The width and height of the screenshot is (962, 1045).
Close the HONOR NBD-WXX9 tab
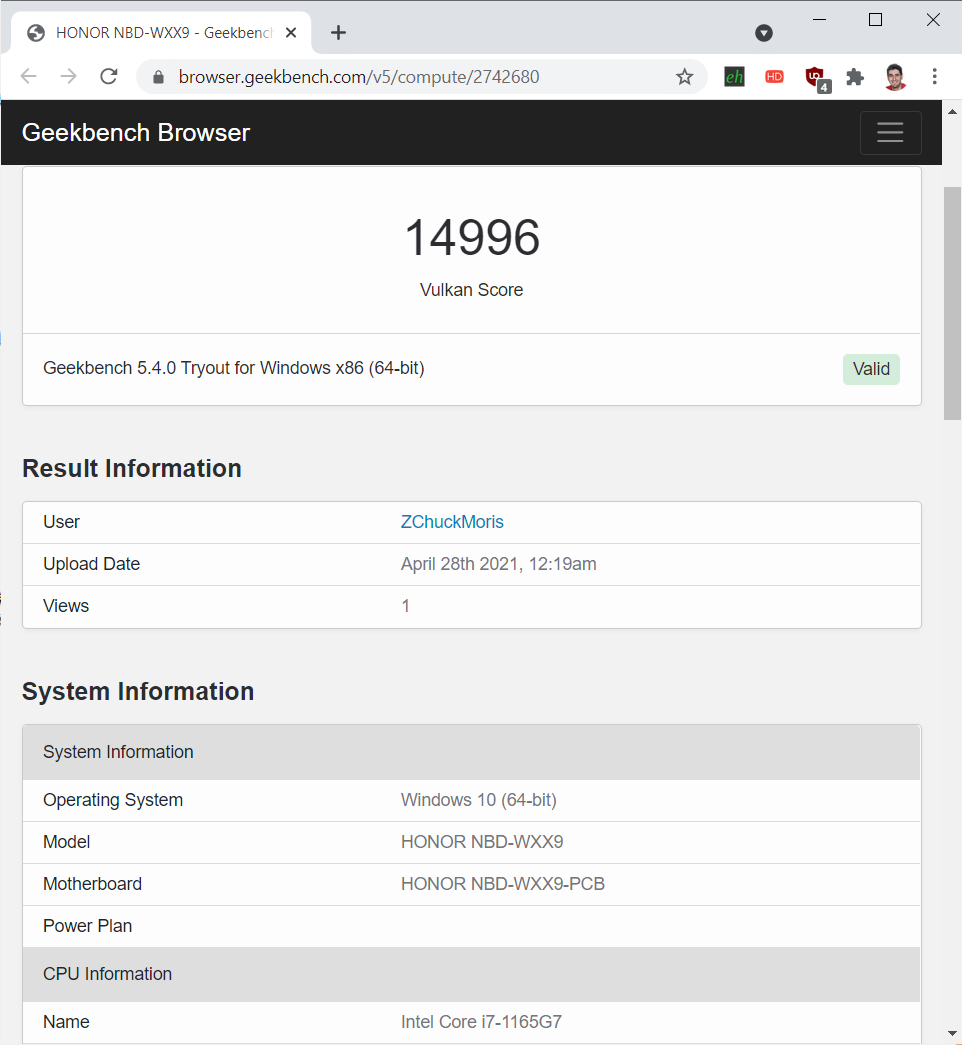click(x=291, y=33)
